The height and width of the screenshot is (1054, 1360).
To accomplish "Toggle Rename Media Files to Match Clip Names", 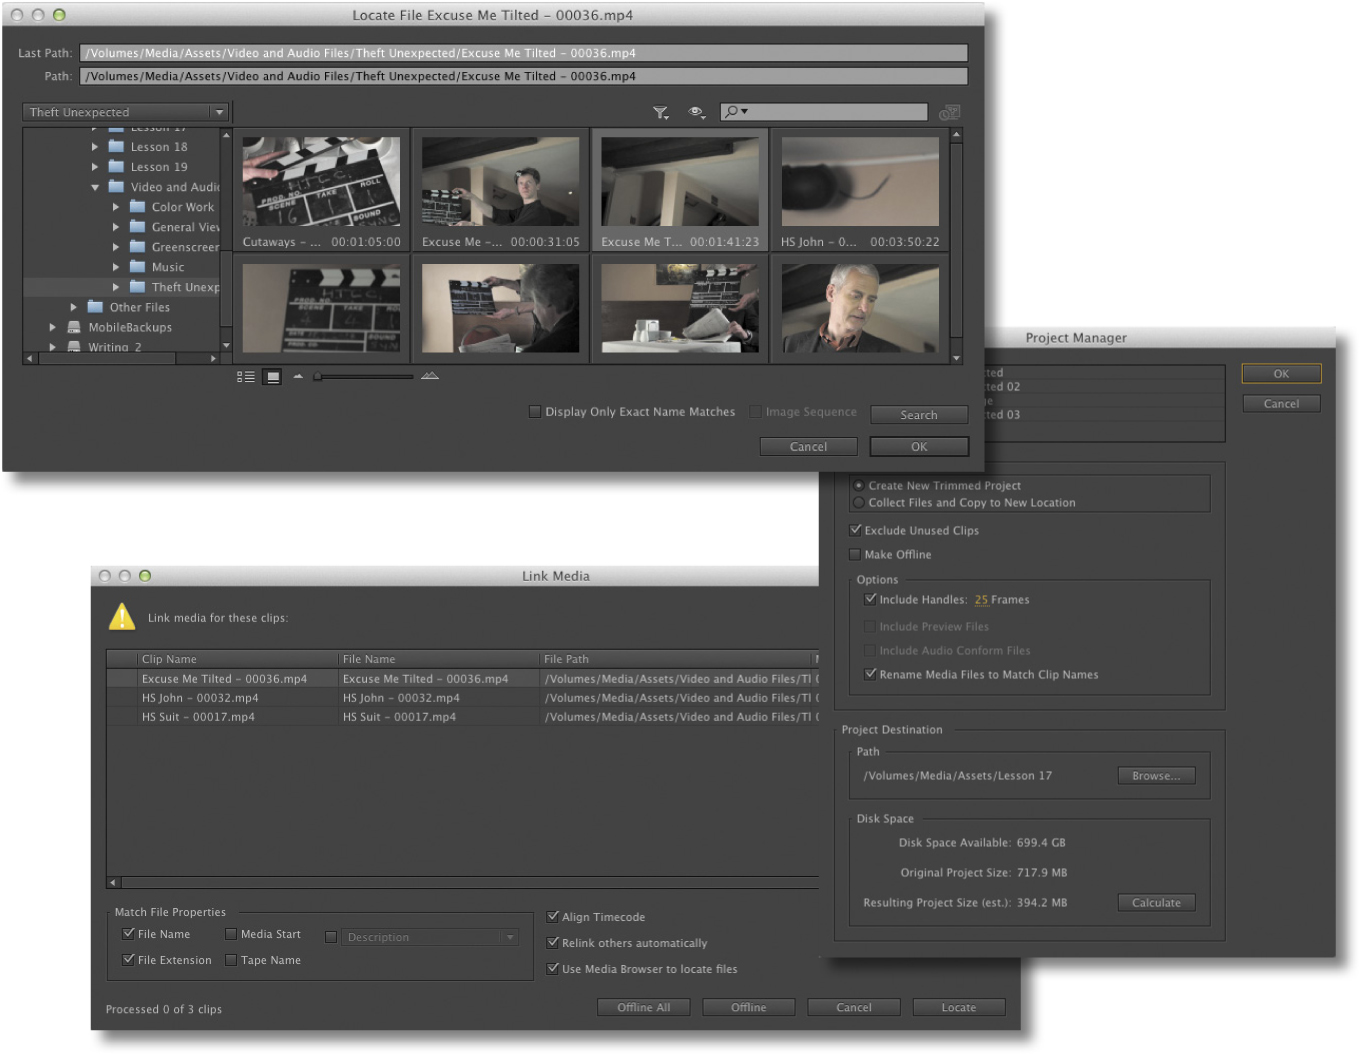I will (870, 674).
